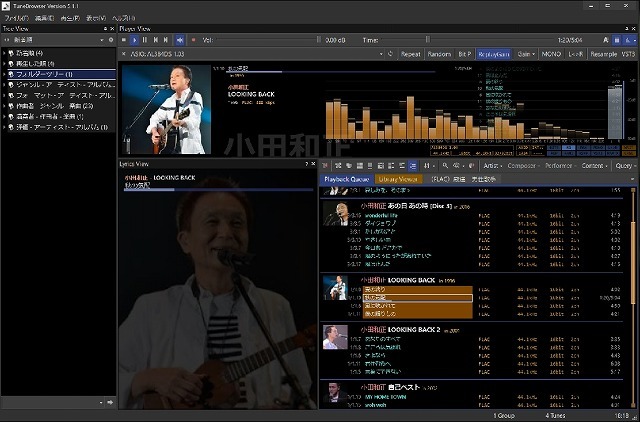
Task: Open the Artist filter dropdown
Action: [492, 165]
